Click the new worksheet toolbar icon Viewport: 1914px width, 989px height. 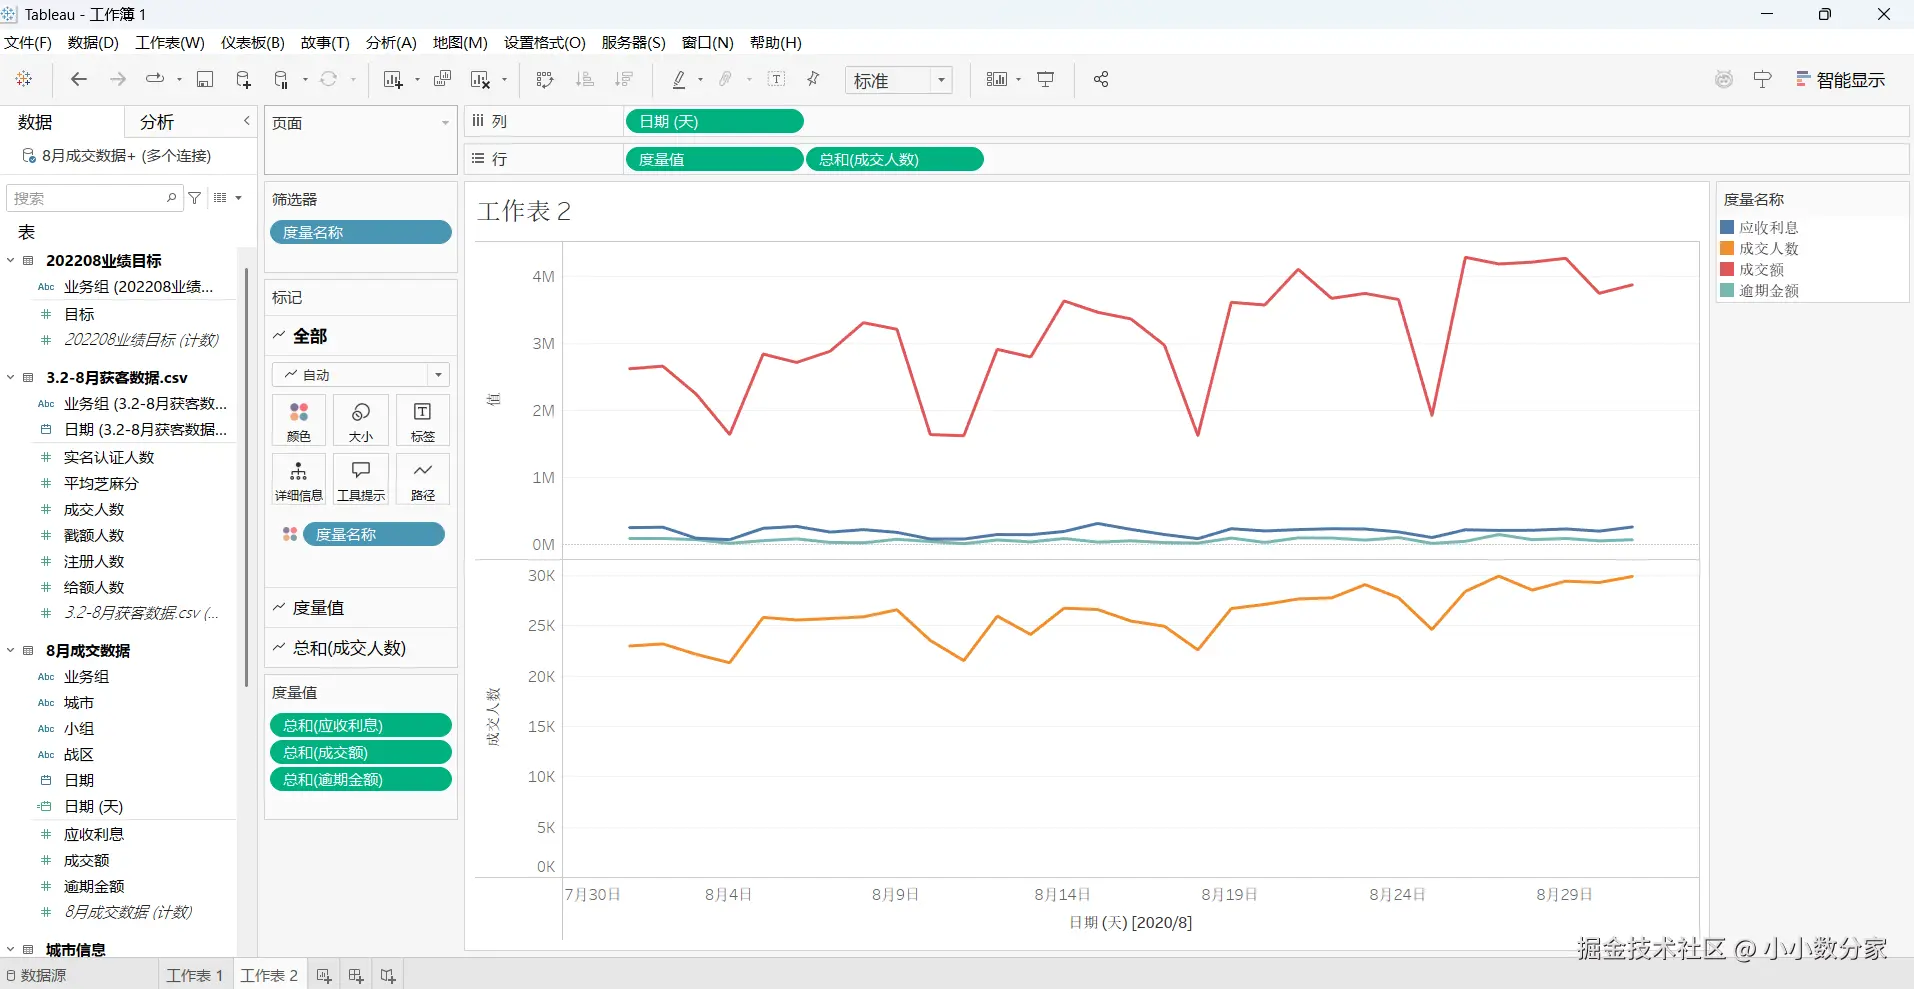[x=393, y=79]
